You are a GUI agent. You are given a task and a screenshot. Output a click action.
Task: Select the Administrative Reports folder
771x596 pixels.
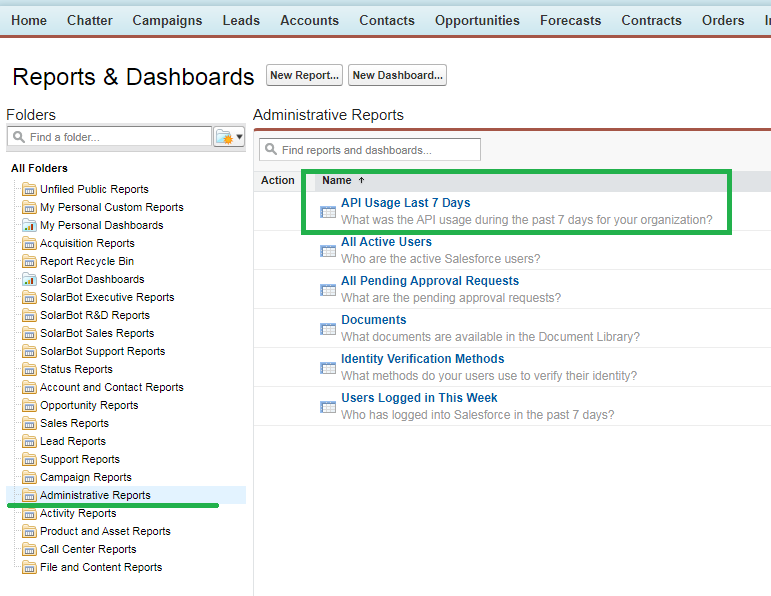click(x=95, y=495)
